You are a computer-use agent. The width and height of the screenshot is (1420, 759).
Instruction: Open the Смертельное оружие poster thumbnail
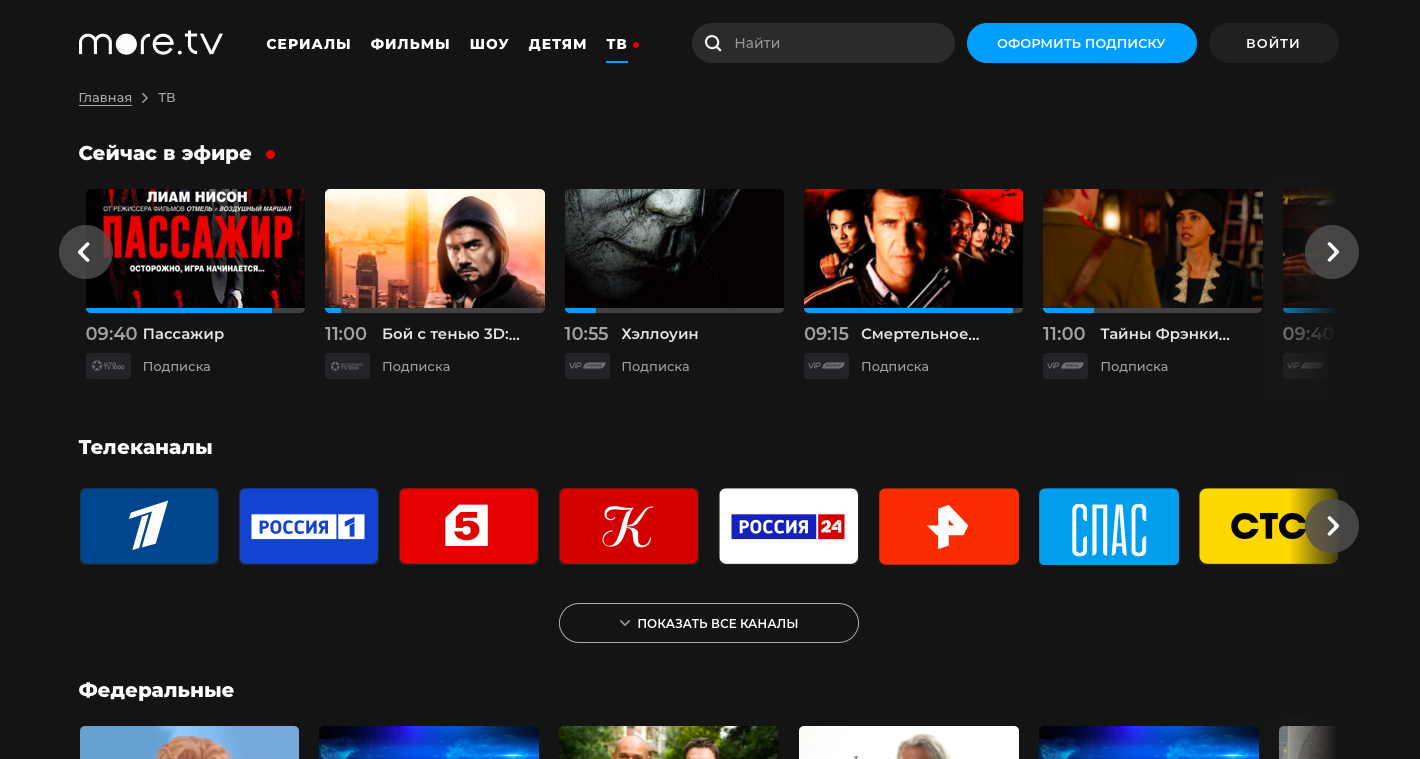913,248
